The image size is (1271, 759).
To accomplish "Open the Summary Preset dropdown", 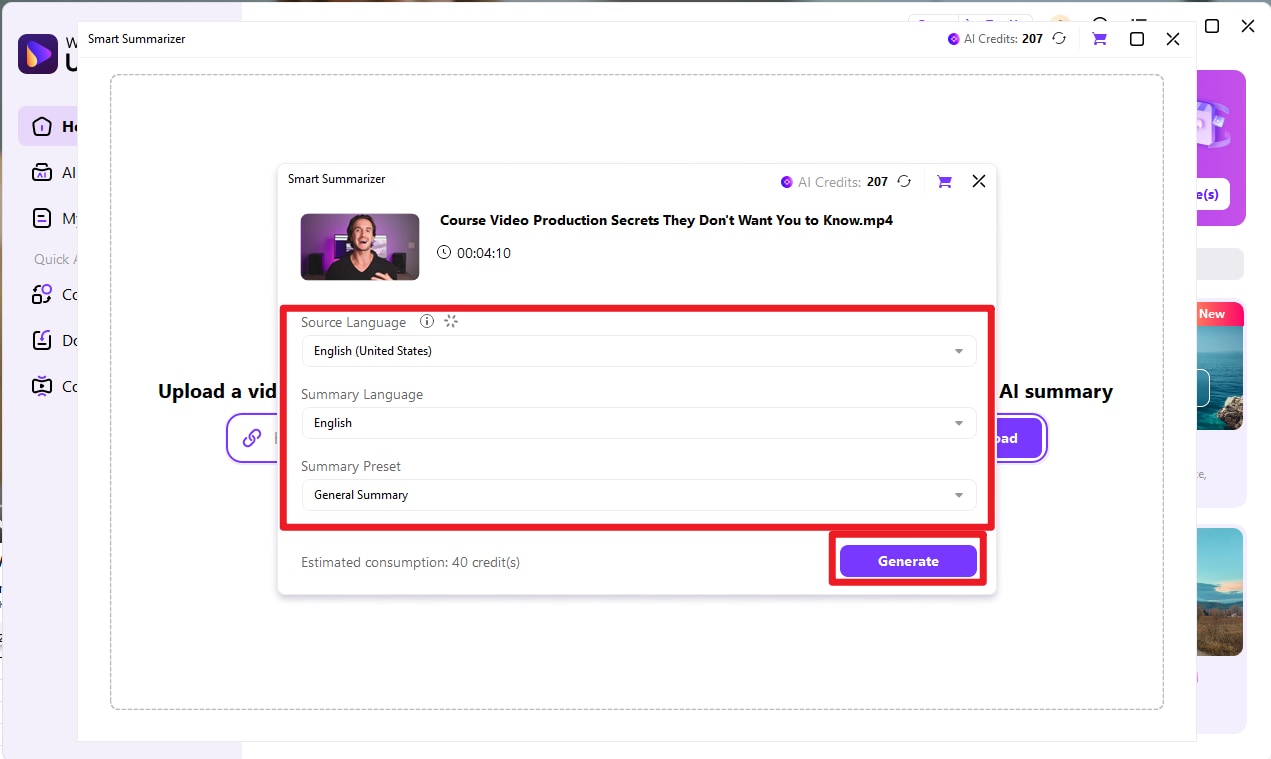I will coord(639,495).
